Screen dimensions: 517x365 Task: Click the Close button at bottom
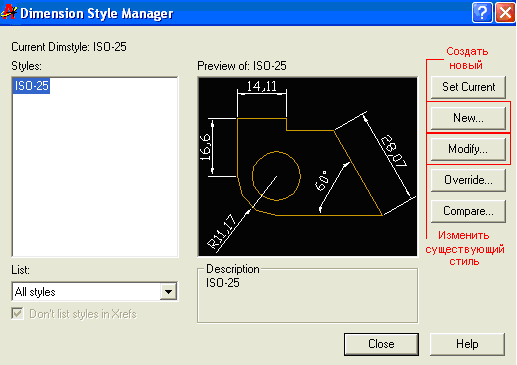tap(381, 344)
